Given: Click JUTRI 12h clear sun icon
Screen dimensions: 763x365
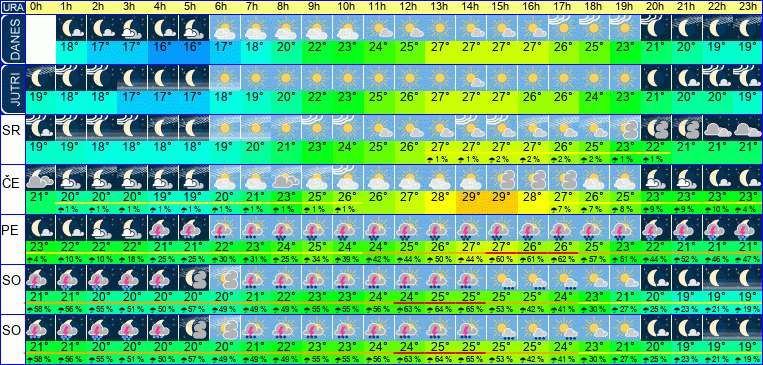Looking at the screenshot, I should [x=410, y=78].
